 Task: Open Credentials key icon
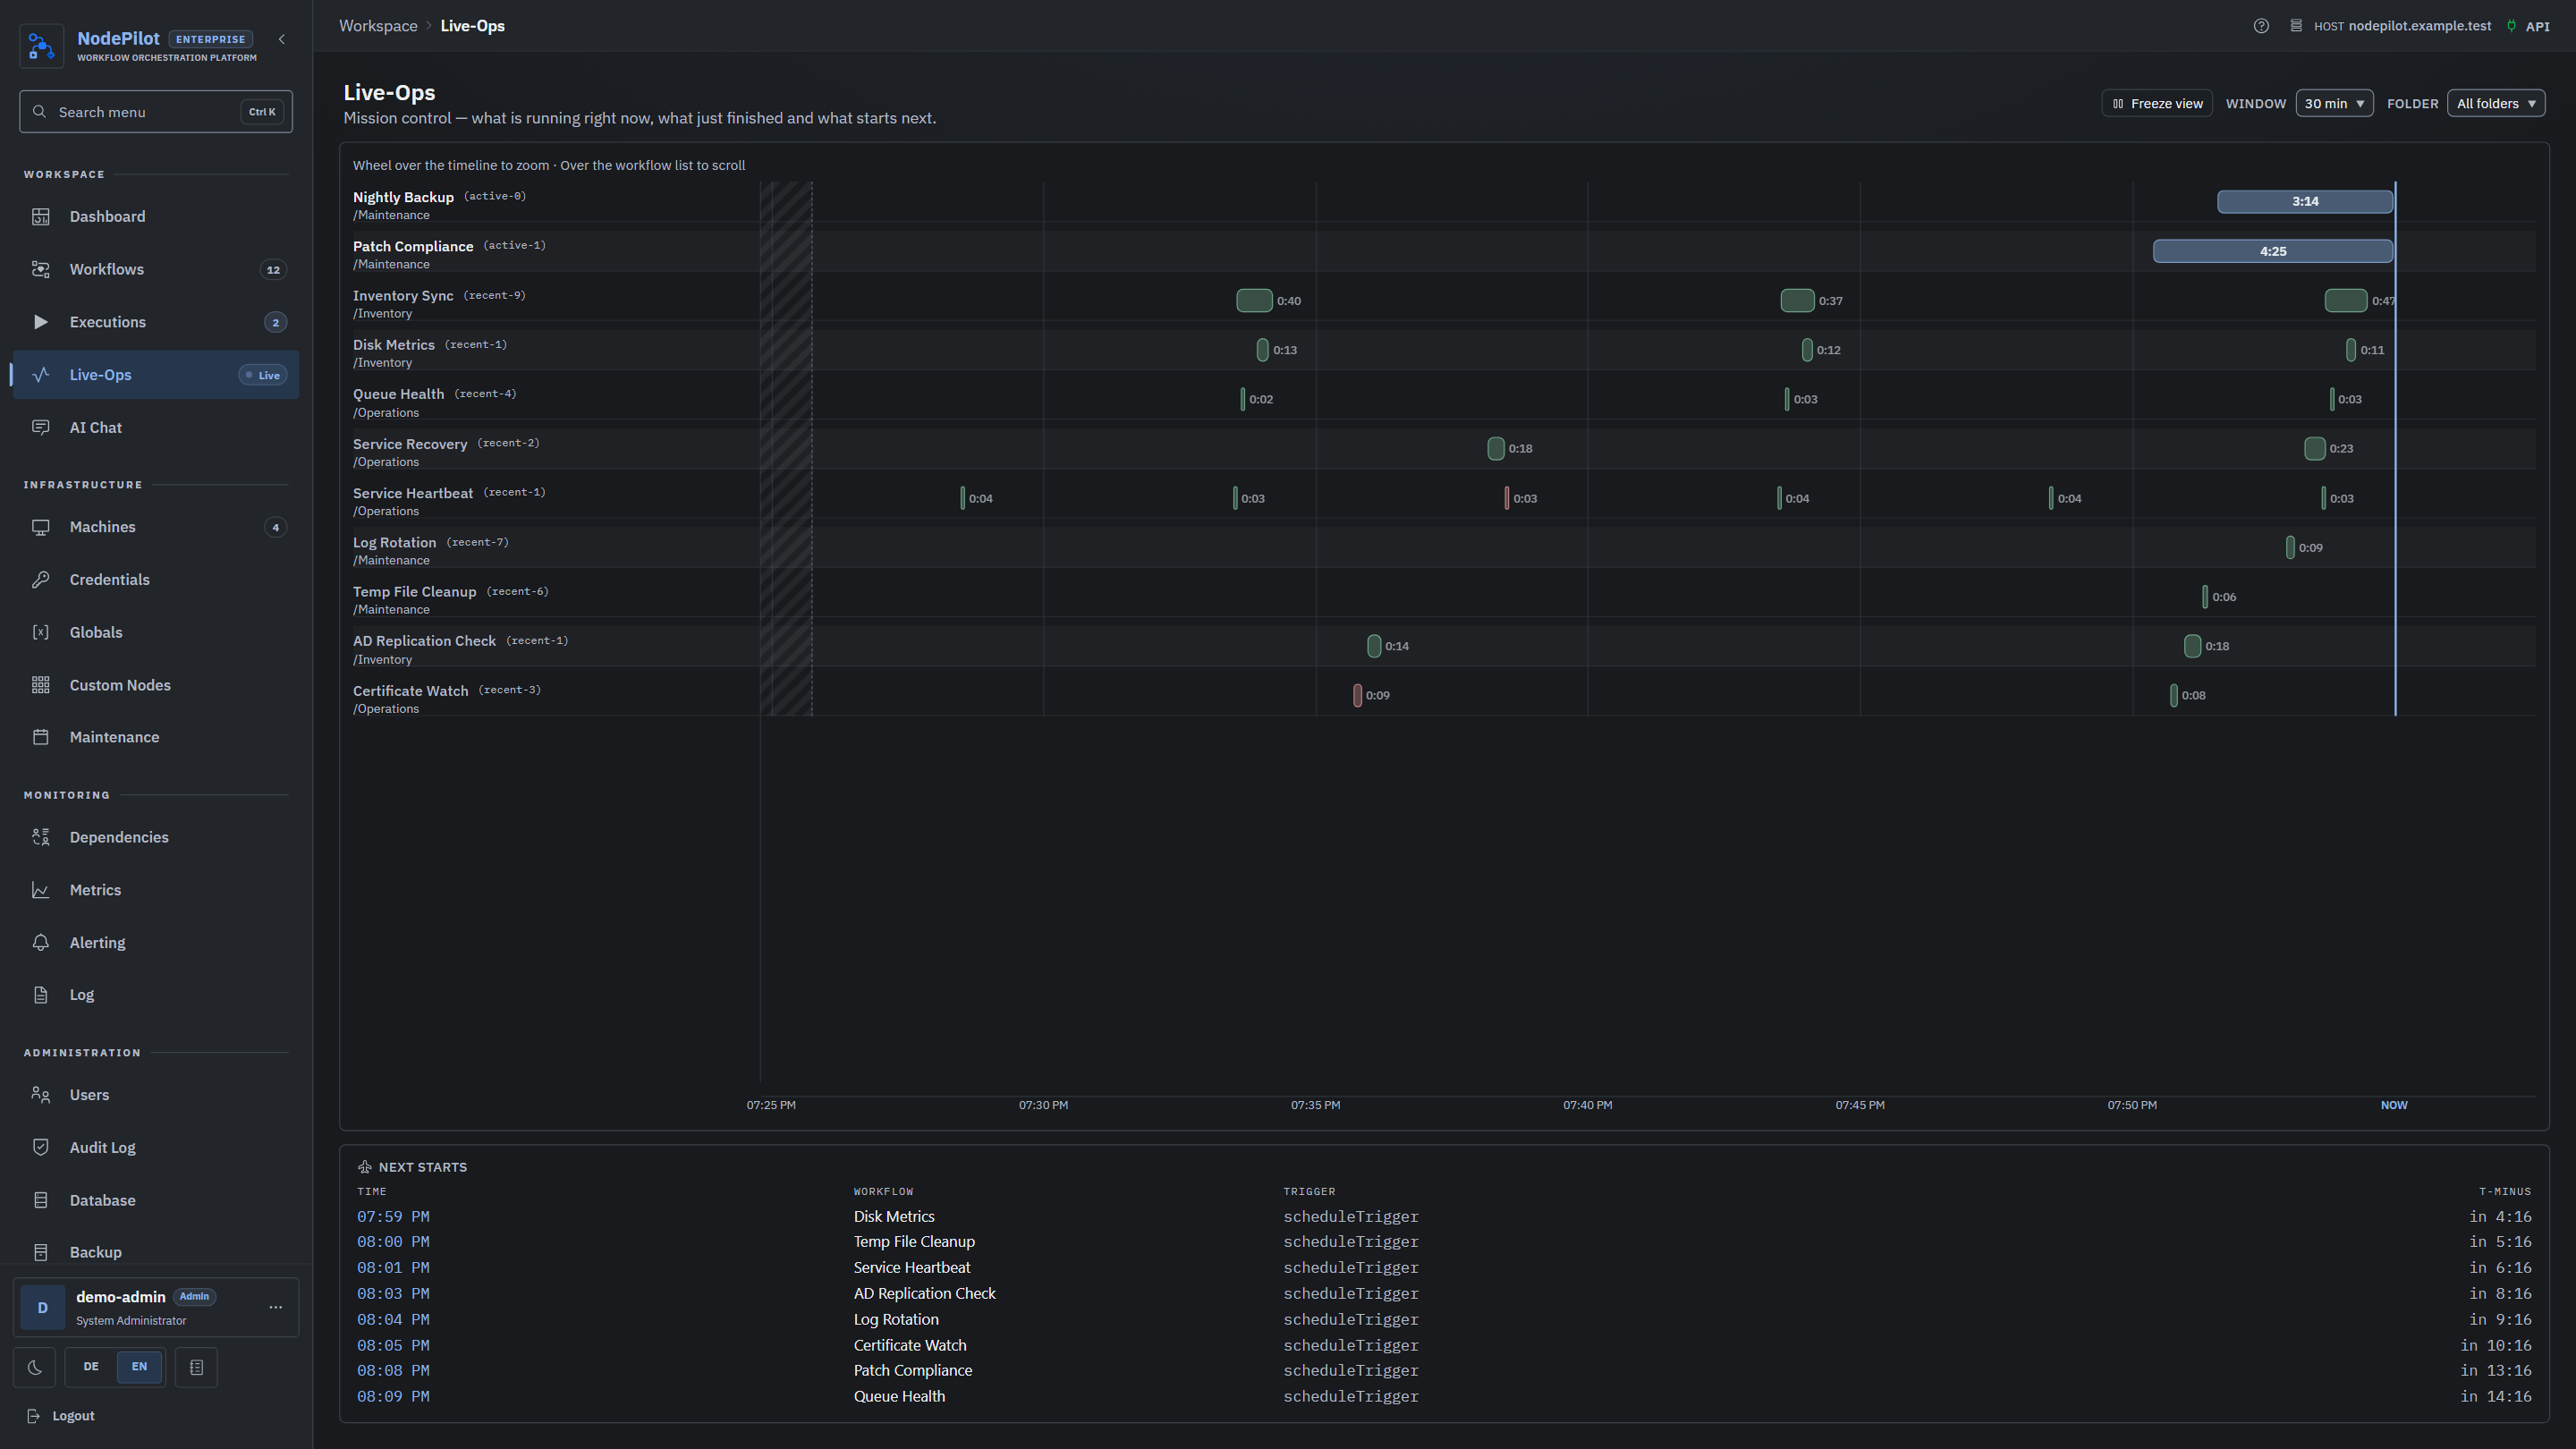coord(41,580)
